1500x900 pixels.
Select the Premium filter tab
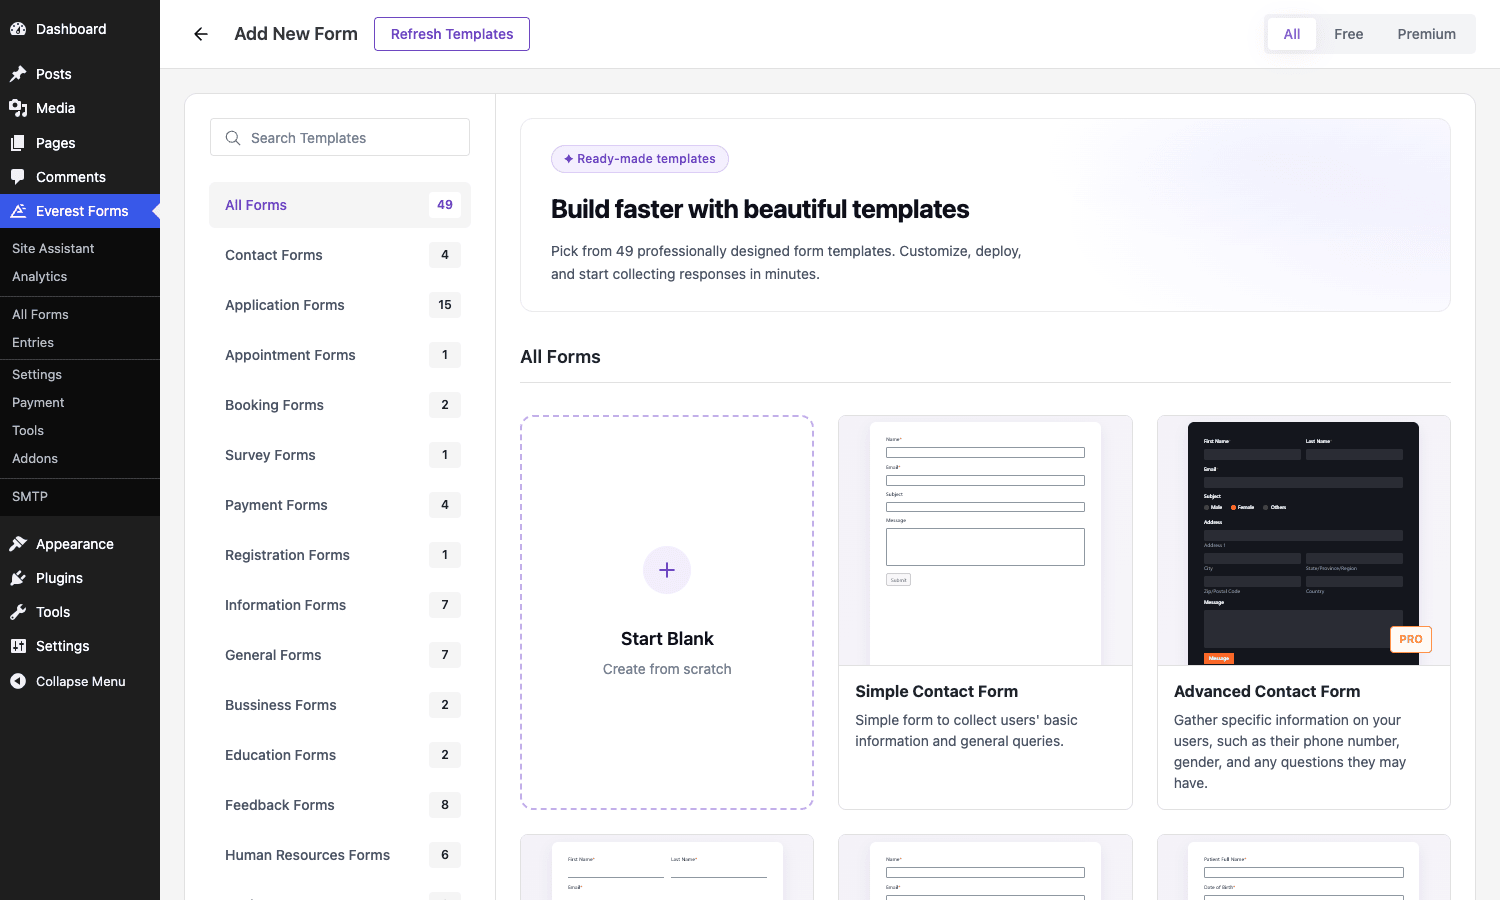point(1426,34)
